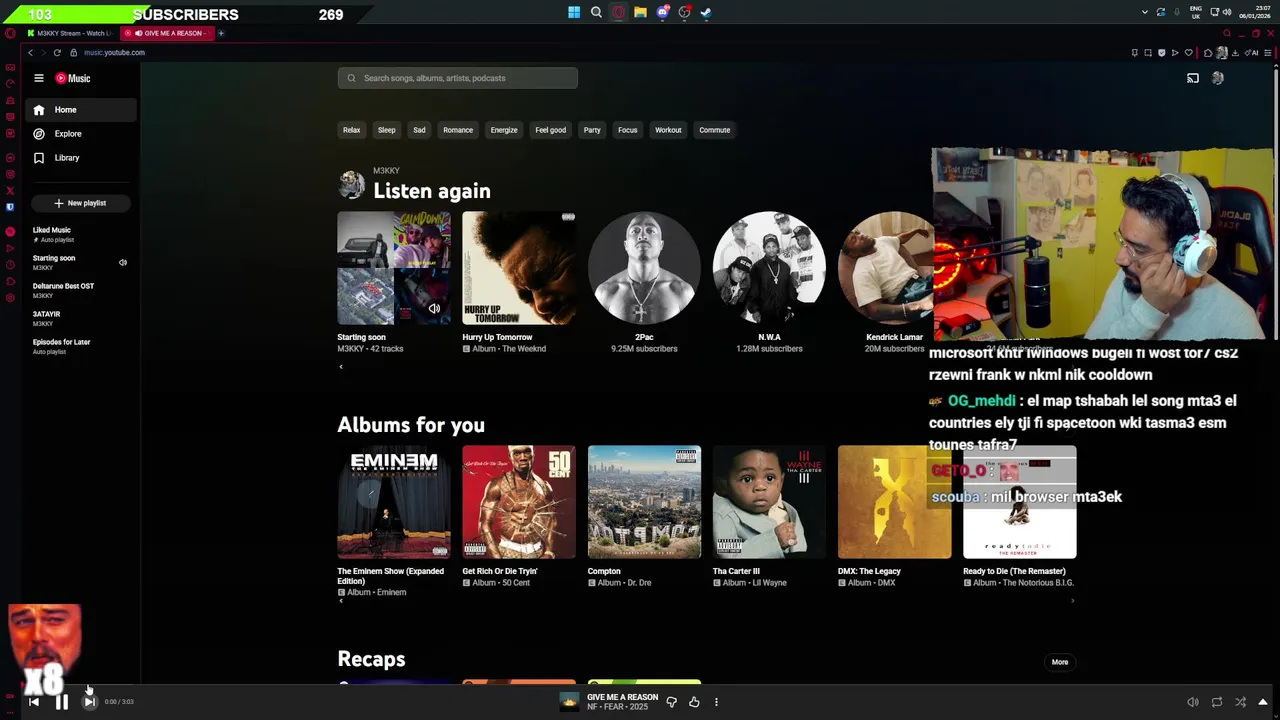The height and width of the screenshot is (720, 1280).
Task: Skip to the previous track
Action: pos(33,702)
